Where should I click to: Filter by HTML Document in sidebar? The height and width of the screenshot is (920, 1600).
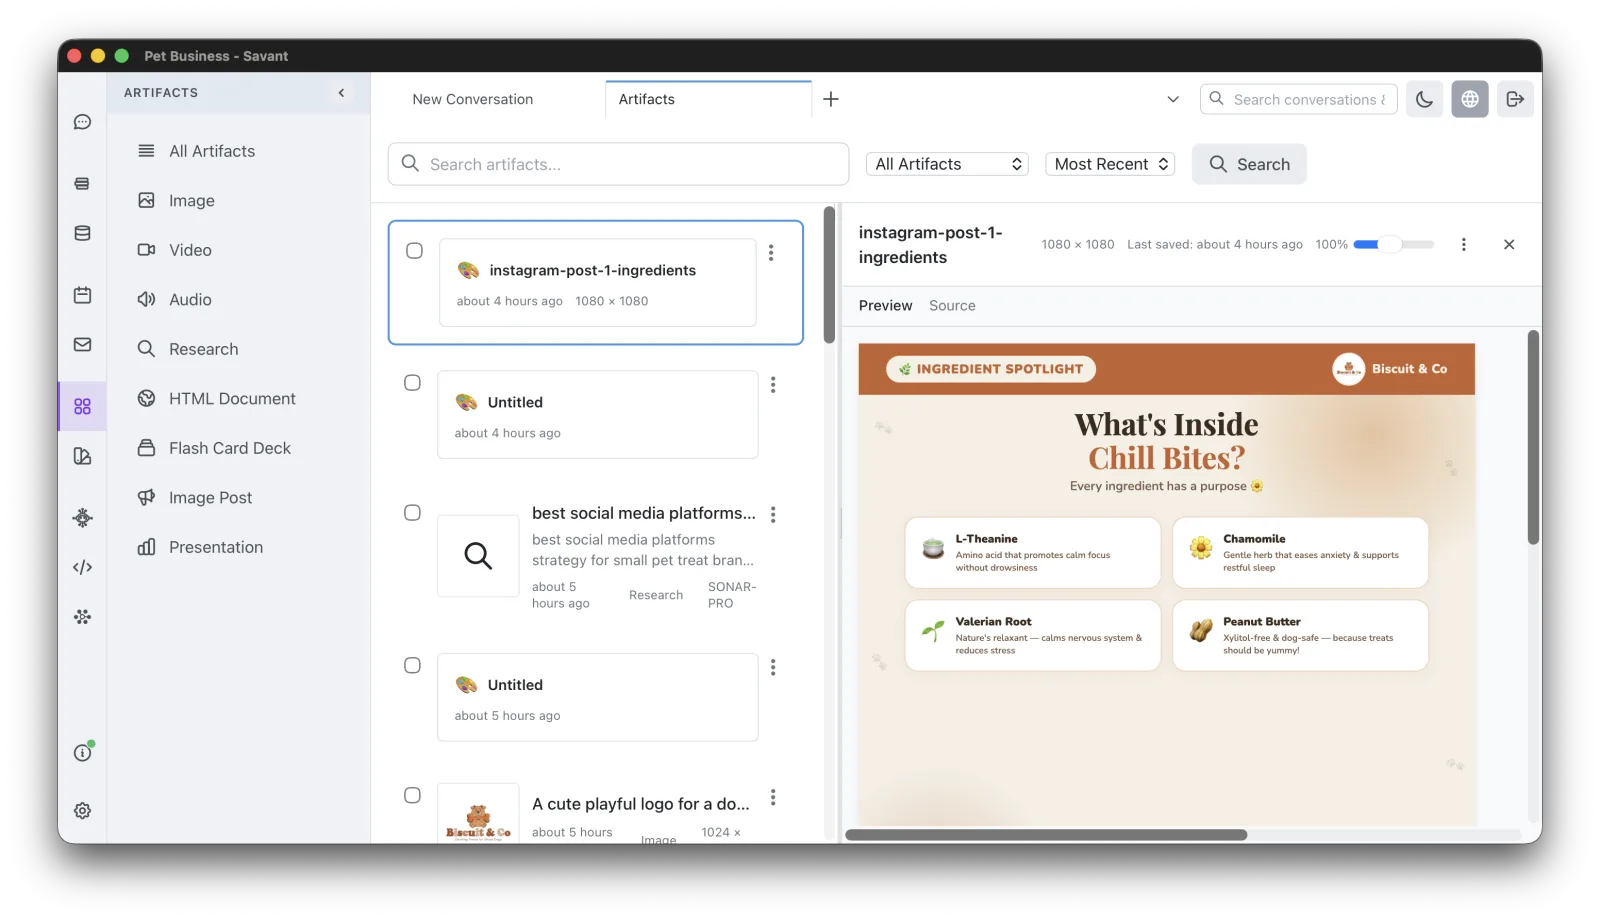232,399
